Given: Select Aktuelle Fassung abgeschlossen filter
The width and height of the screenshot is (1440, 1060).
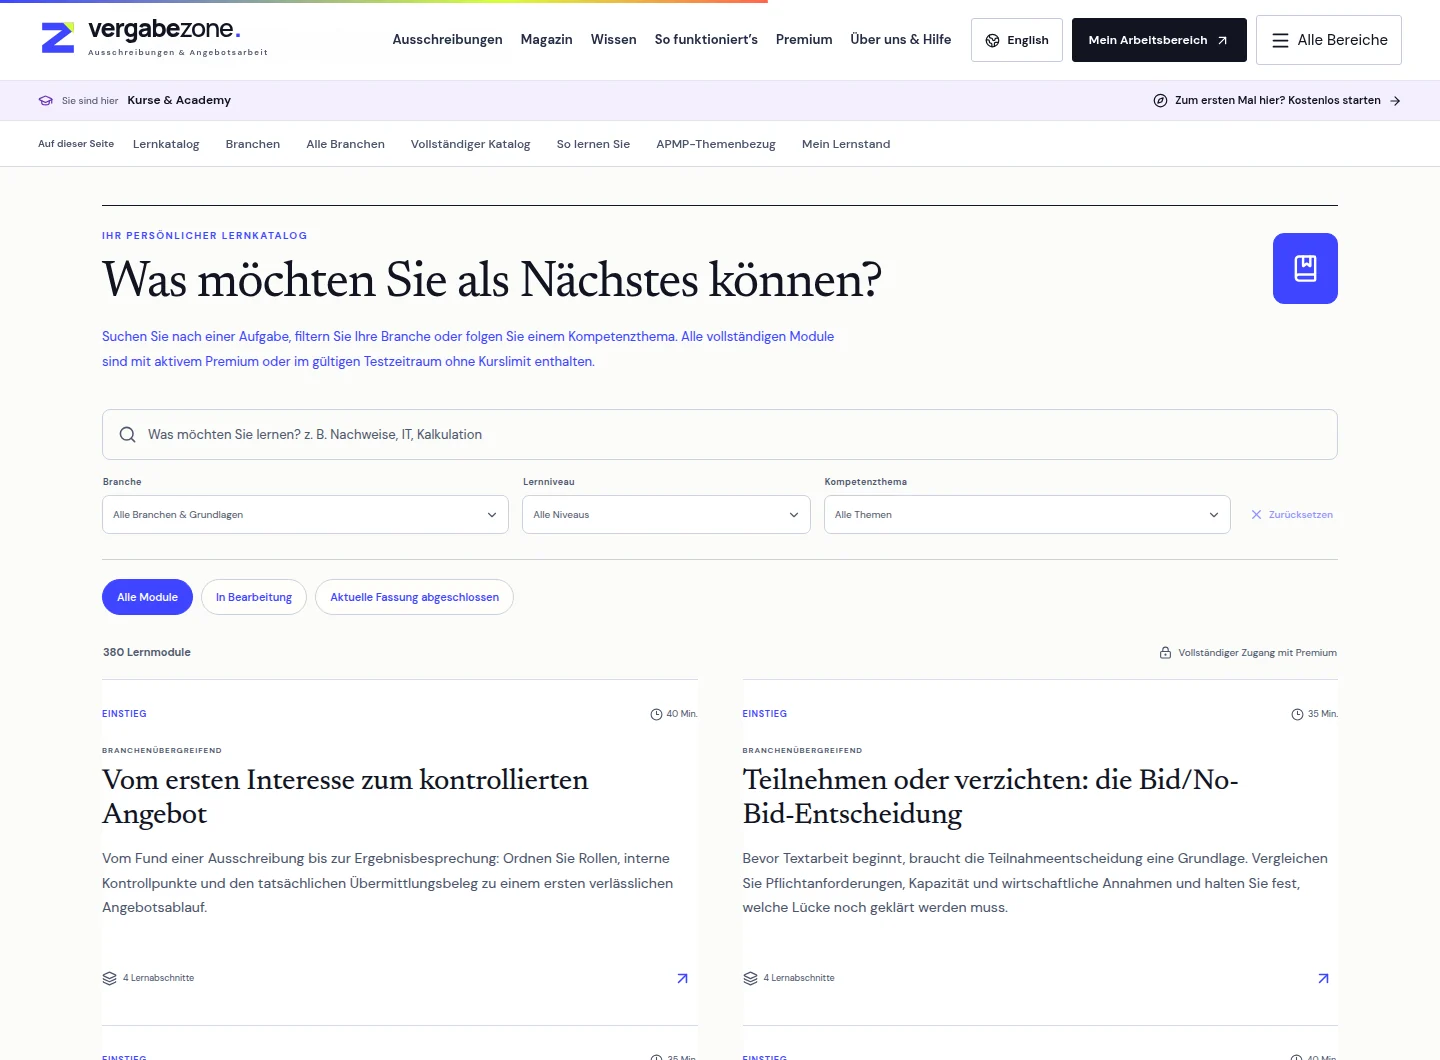Looking at the screenshot, I should (x=414, y=597).
